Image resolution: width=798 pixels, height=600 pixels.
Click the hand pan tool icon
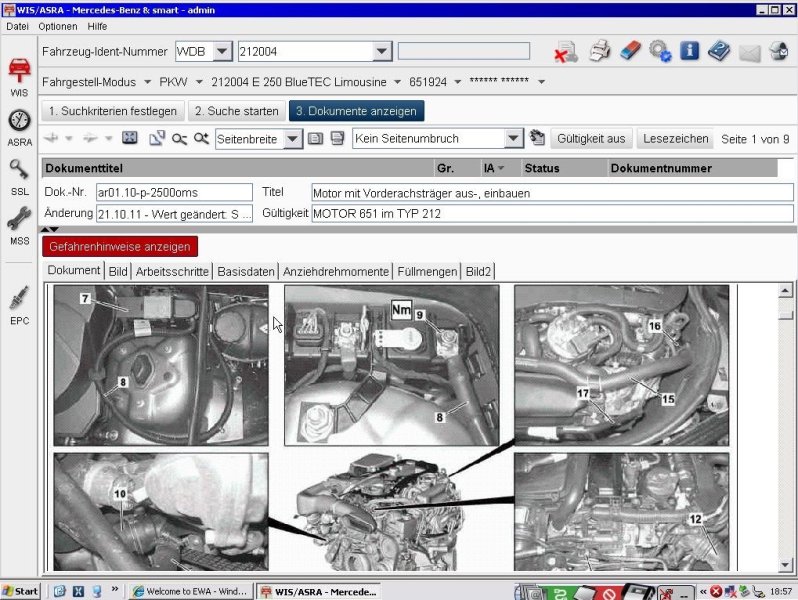tap(537, 138)
